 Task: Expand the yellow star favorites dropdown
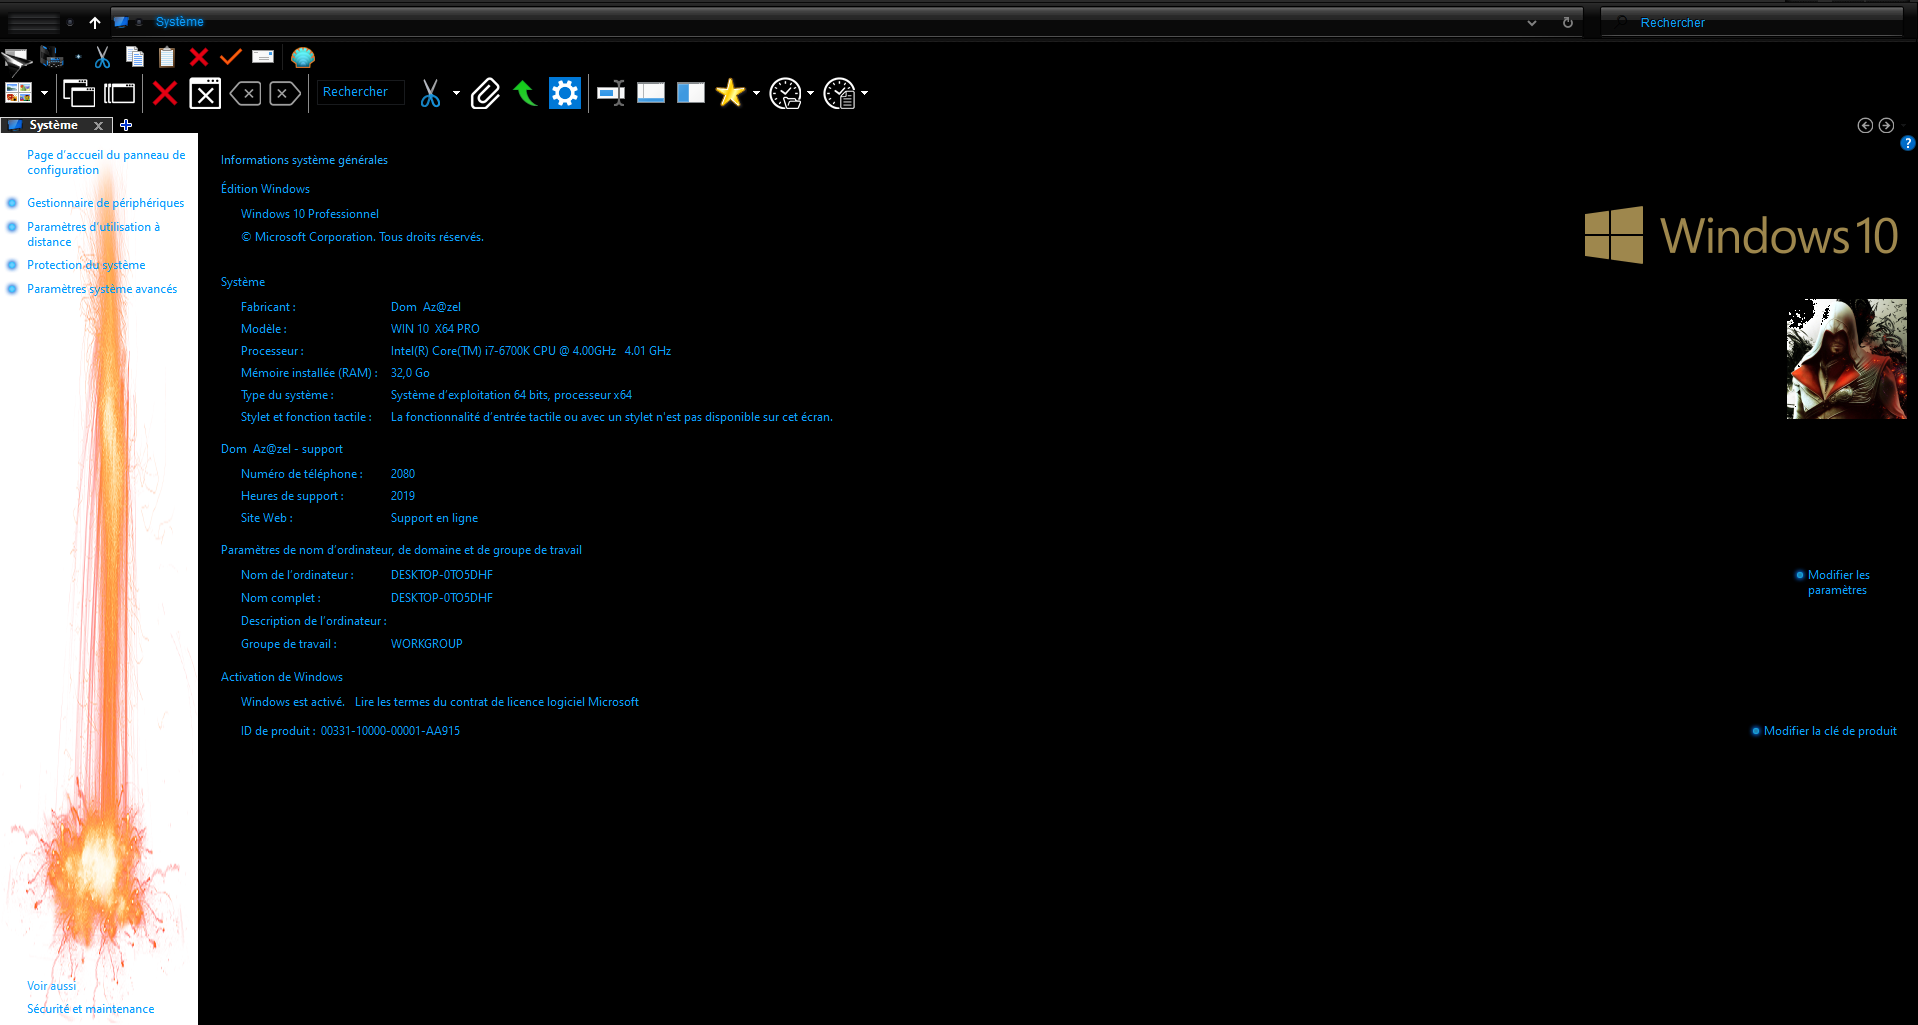(756, 94)
